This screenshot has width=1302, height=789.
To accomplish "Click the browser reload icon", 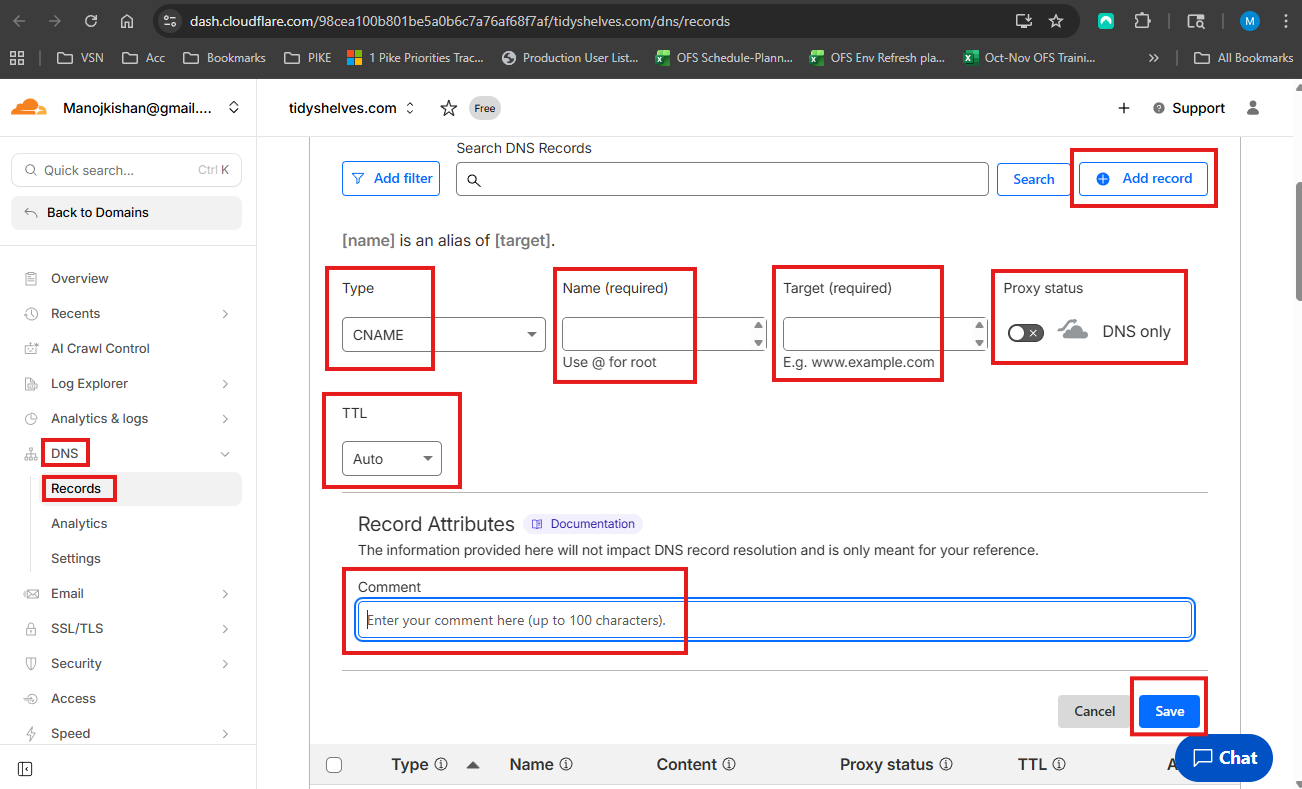I will point(91,21).
